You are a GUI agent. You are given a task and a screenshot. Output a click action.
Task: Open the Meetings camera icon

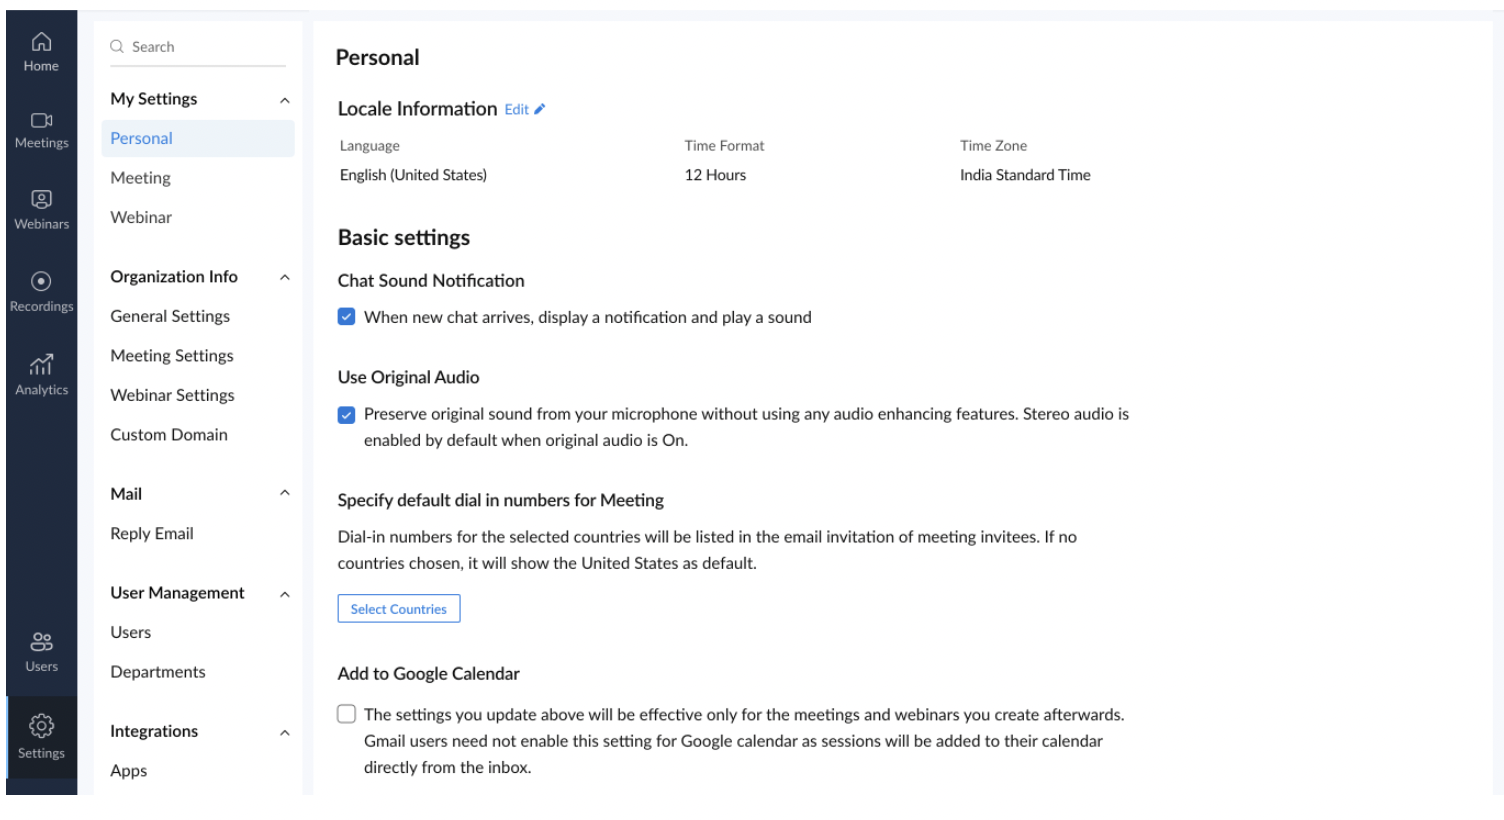[41, 120]
